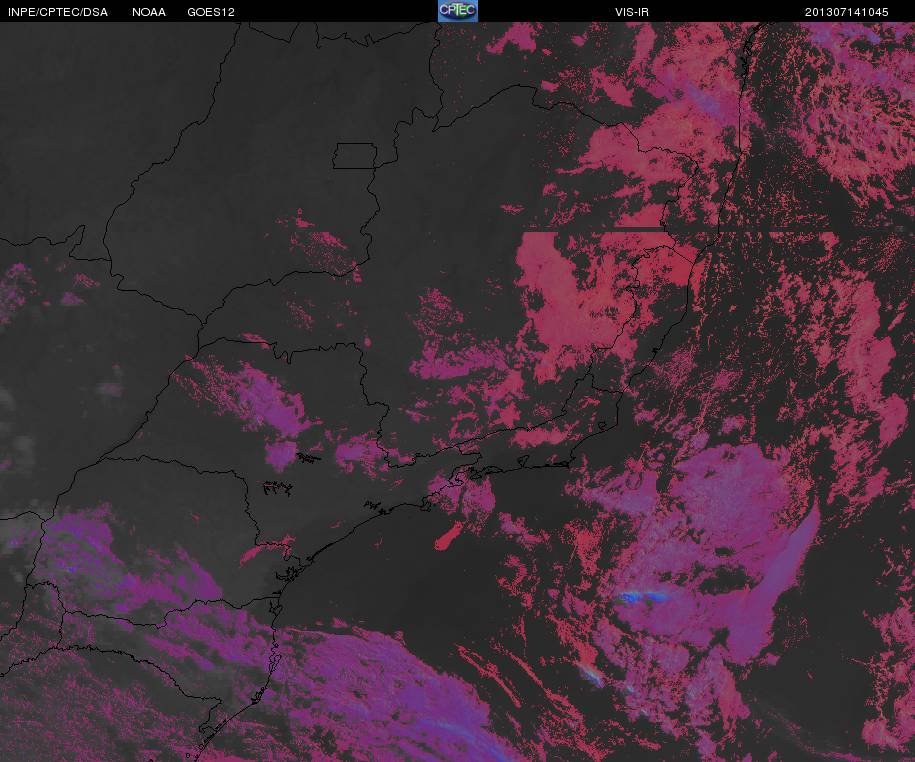Click the GOES12 satellite label
The width and height of the screenshot is (915, 762).
(211, 12)
